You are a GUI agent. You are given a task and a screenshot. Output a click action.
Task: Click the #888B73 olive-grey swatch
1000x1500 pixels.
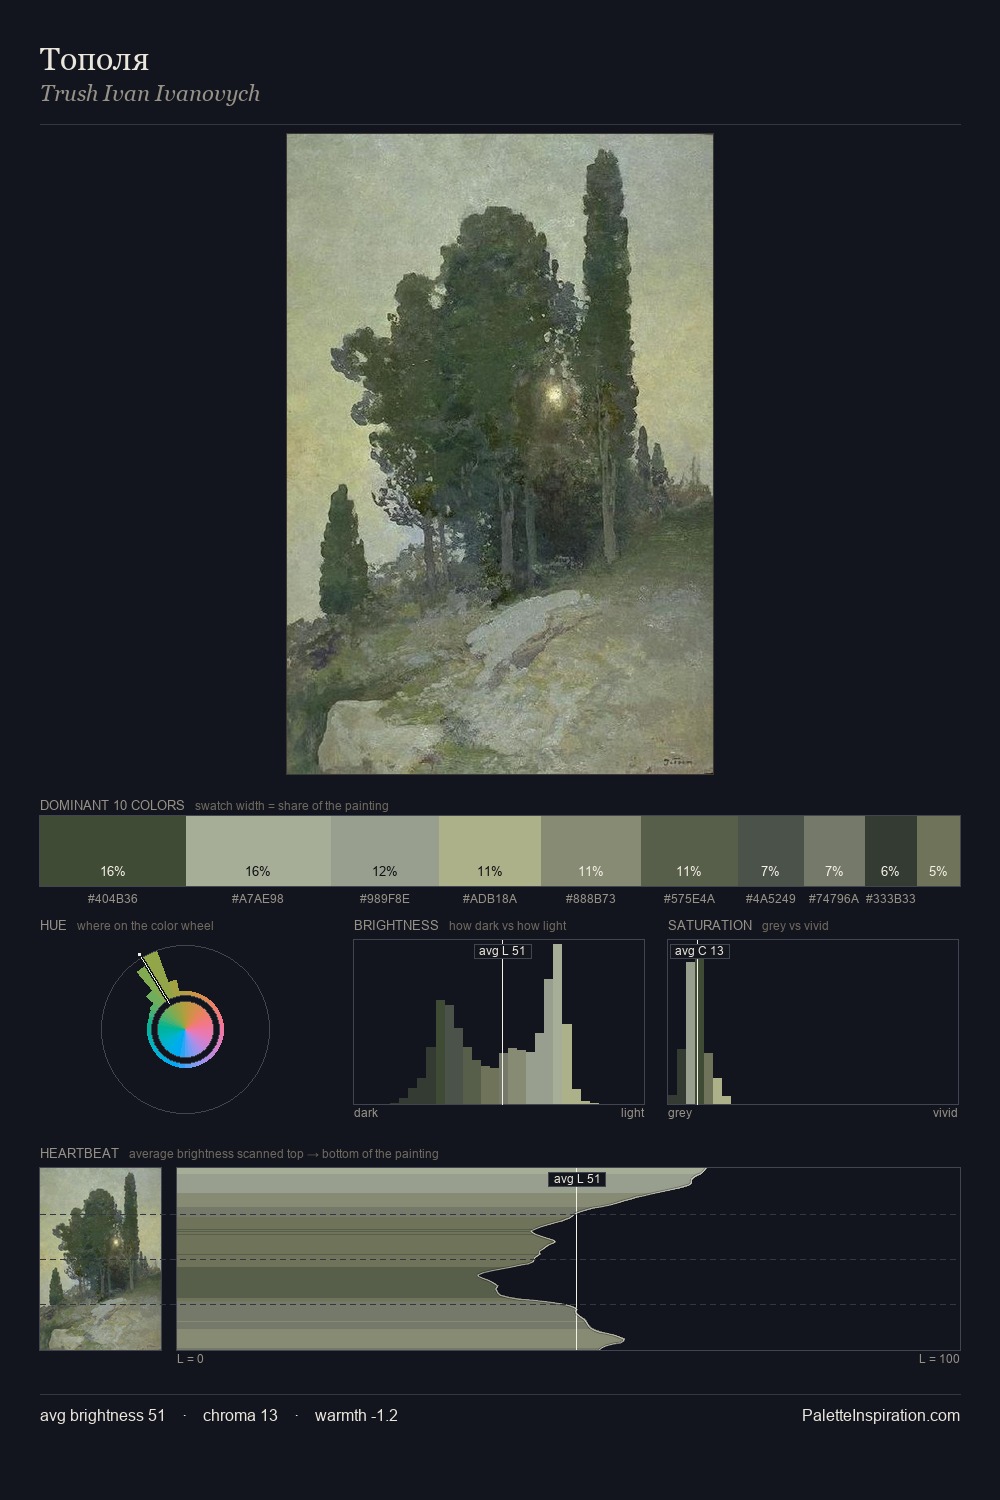point(591,851)
